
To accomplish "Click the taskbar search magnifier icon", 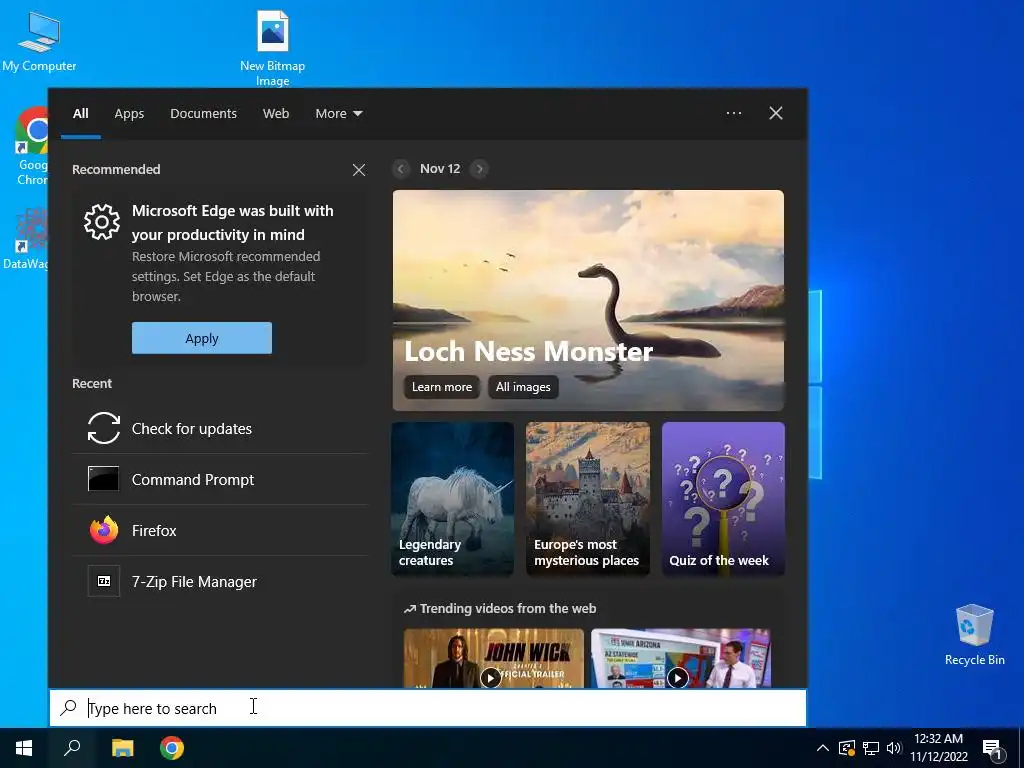I will click(72, 748).
